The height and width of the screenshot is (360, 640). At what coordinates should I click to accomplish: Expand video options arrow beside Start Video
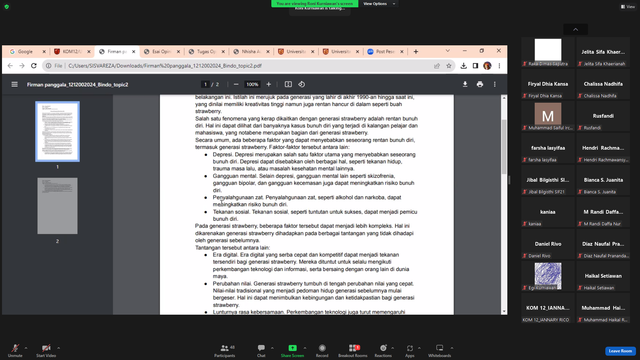[x=58, y=348]
